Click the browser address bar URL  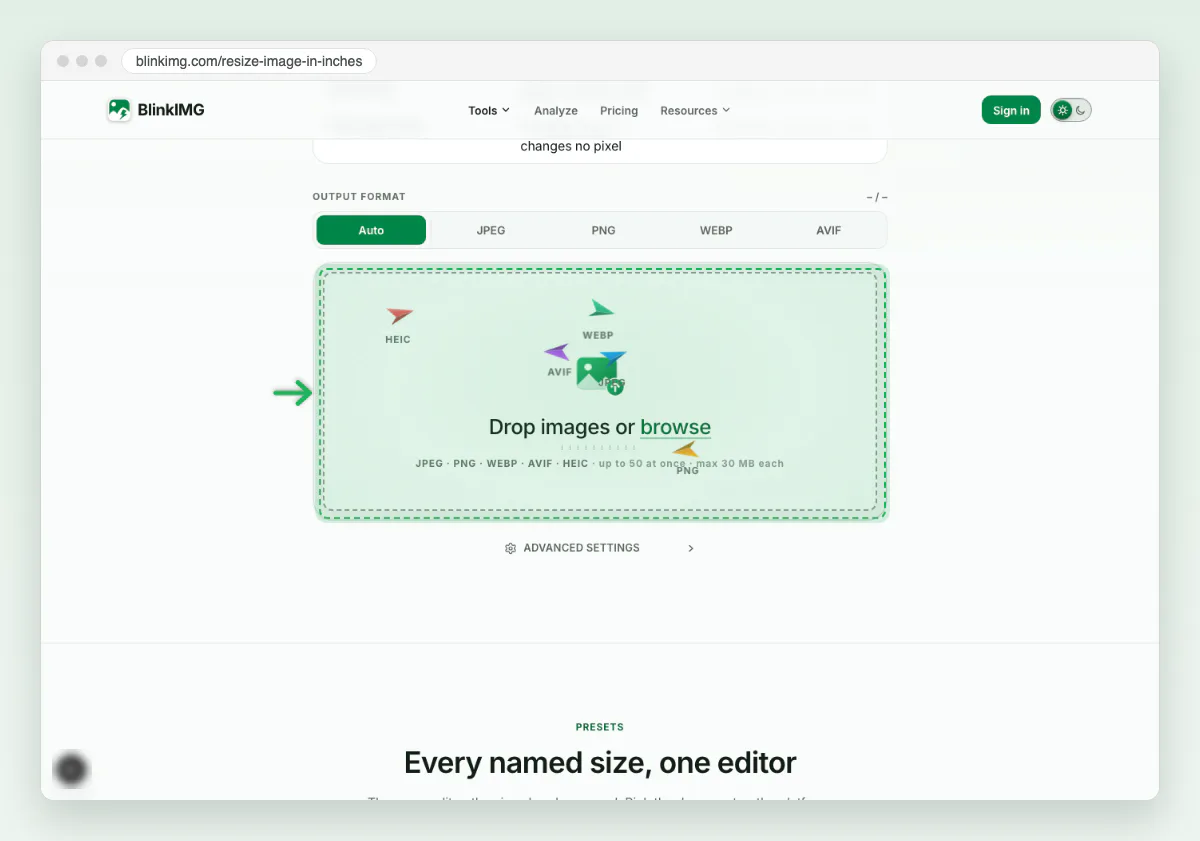click(x=249, y=61)
